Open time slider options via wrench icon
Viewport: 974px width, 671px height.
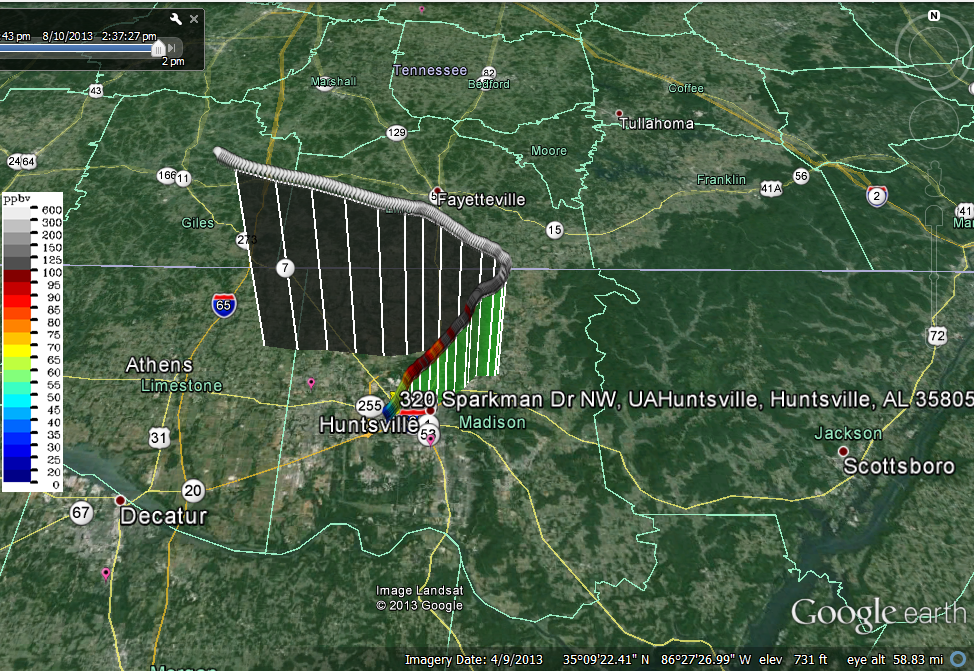[x=176, y=19]
